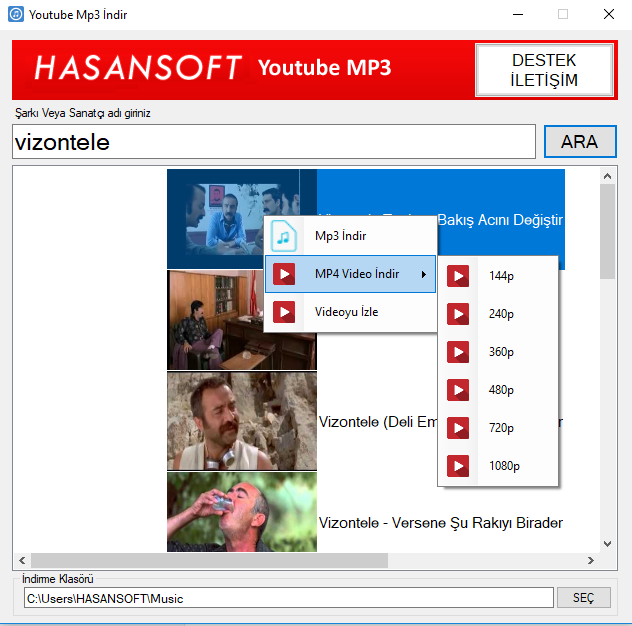
Task: Minimize the Youtube Mp3 İndir window
Action: coord(518,15)
